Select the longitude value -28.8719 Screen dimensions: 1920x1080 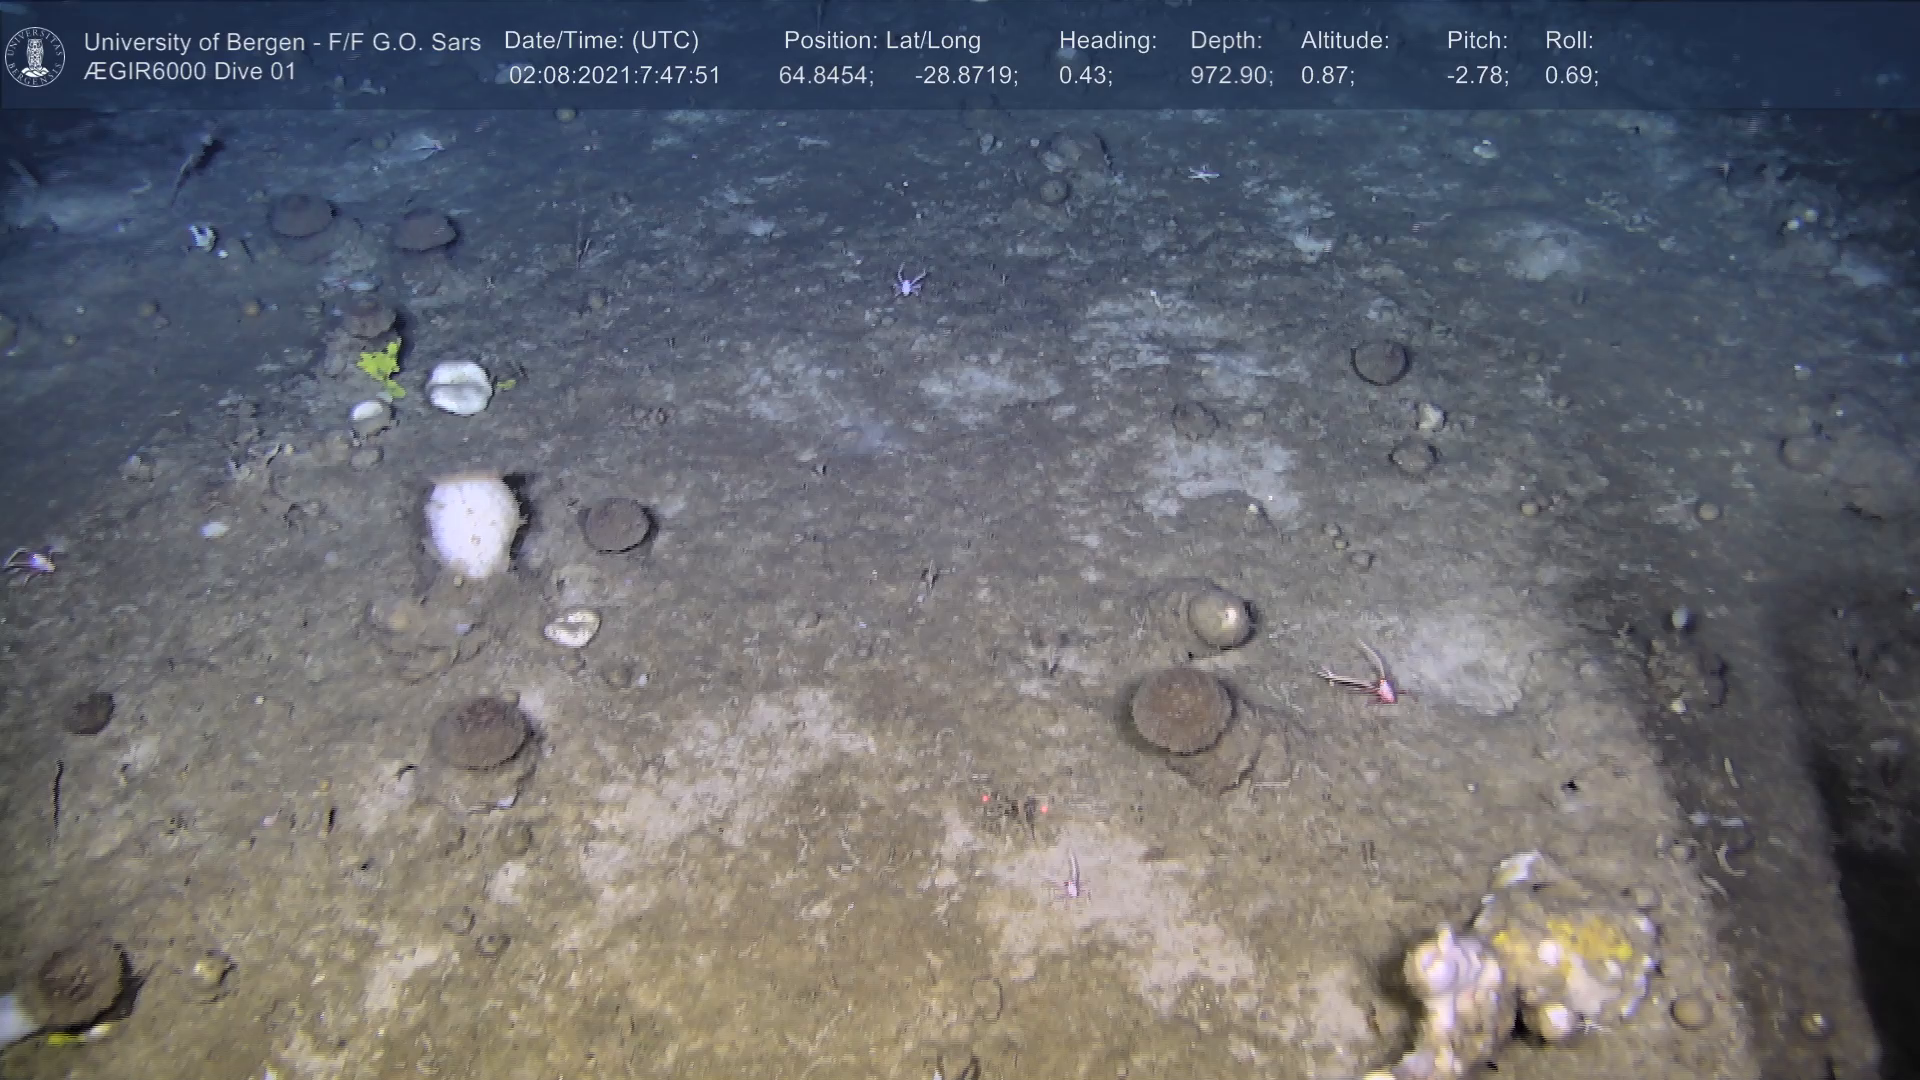(966, 76)
